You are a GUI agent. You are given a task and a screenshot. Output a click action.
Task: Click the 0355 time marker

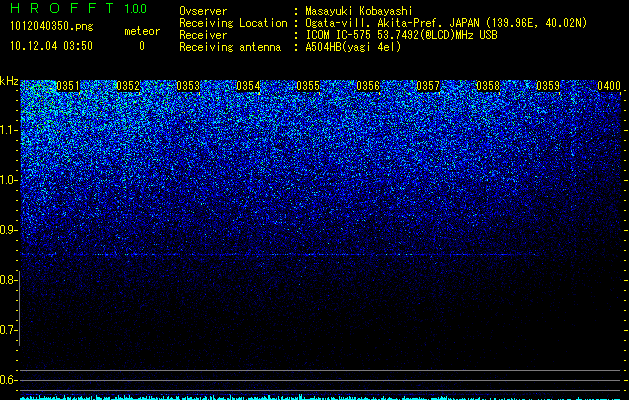[x=308, y=86]
